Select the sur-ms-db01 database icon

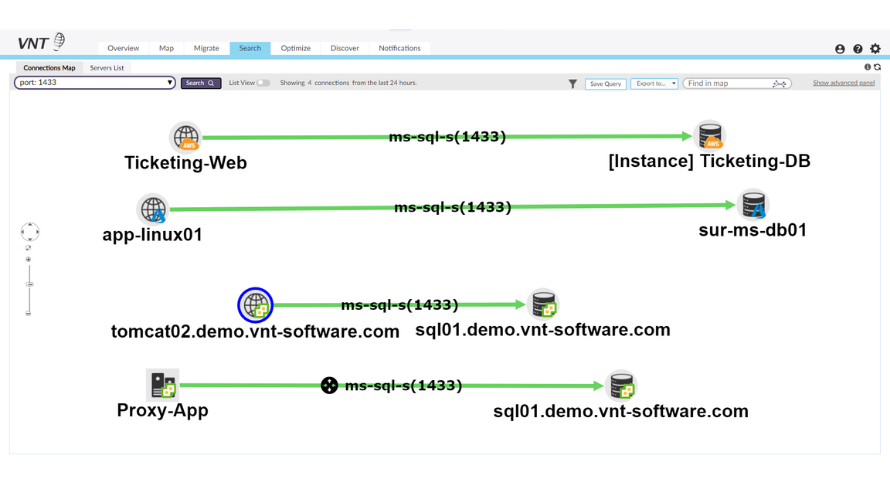[x=753, y=206]
